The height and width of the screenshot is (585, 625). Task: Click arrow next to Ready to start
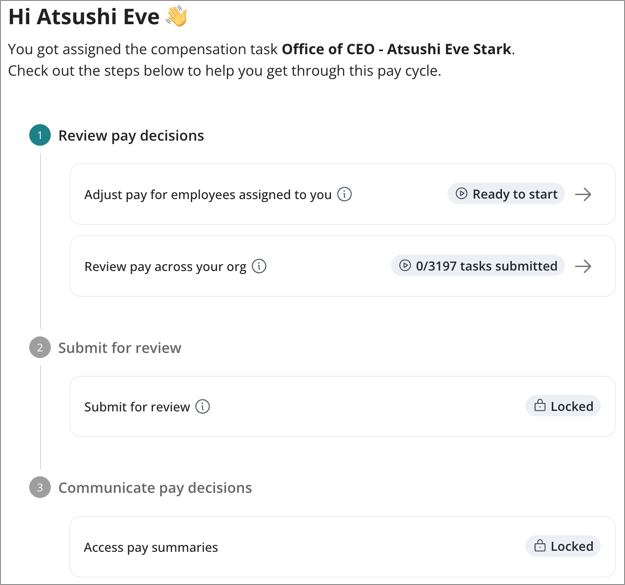coord(583,195)
